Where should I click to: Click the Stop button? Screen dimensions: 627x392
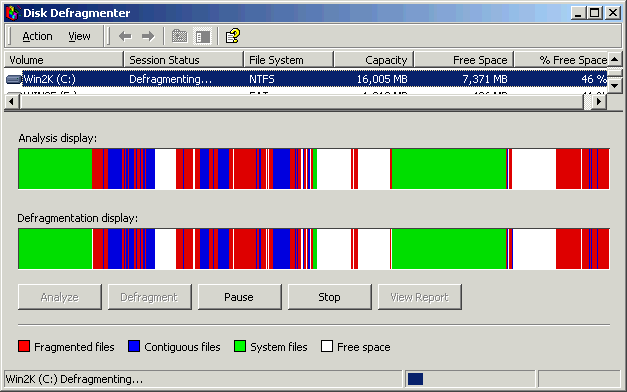(329, 297)
